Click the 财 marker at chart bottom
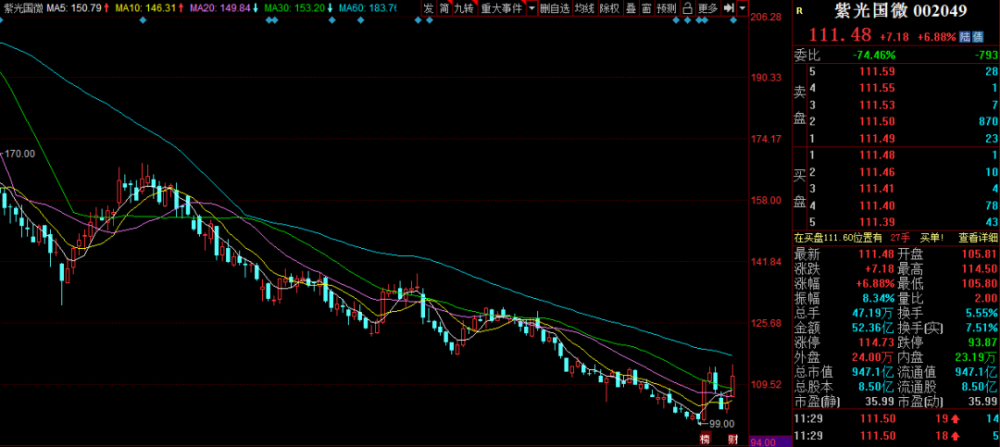This screenshot has height=447, width=1000. 733,439
